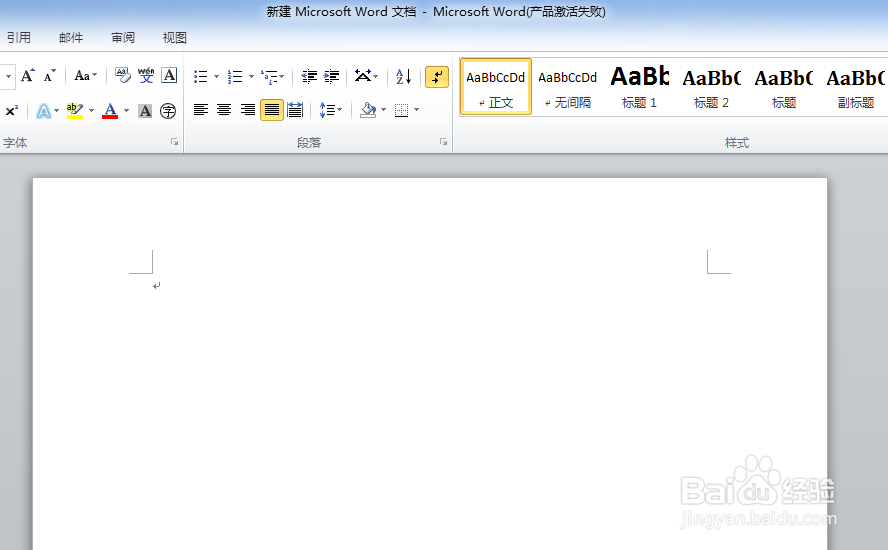The width and height of the screenshot is (888, 550).
Task: Apply the 标题 1 style
Action: pos(639,87)
